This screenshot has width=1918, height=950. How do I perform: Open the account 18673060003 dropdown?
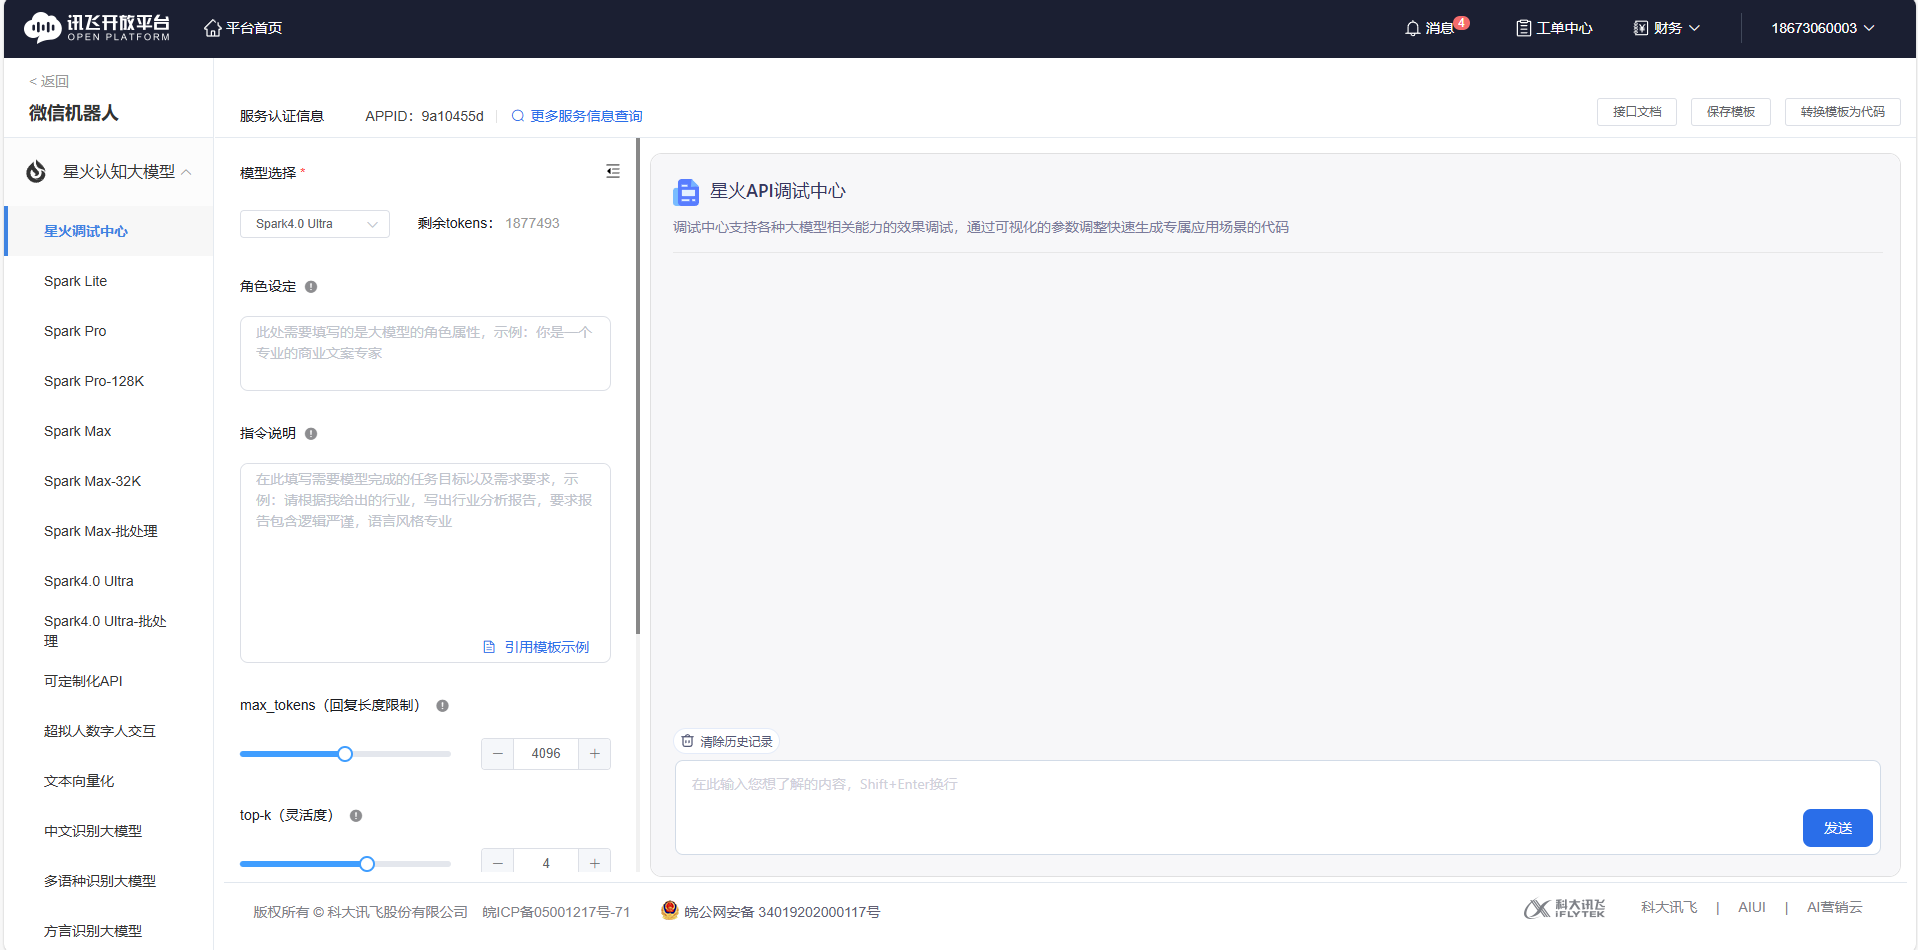(1822, 28)
